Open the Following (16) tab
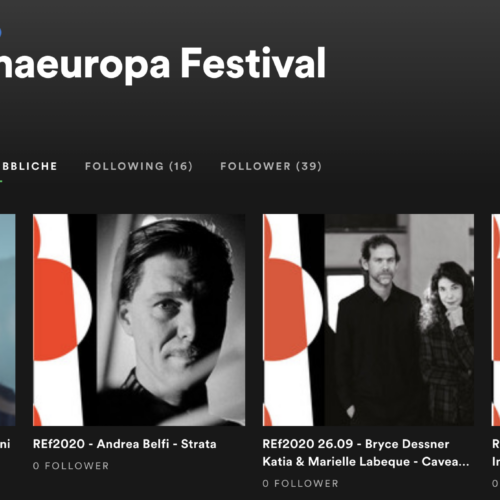Image resolution: width=500 pixels, height=500 pixels. click(x=139, y=166)
